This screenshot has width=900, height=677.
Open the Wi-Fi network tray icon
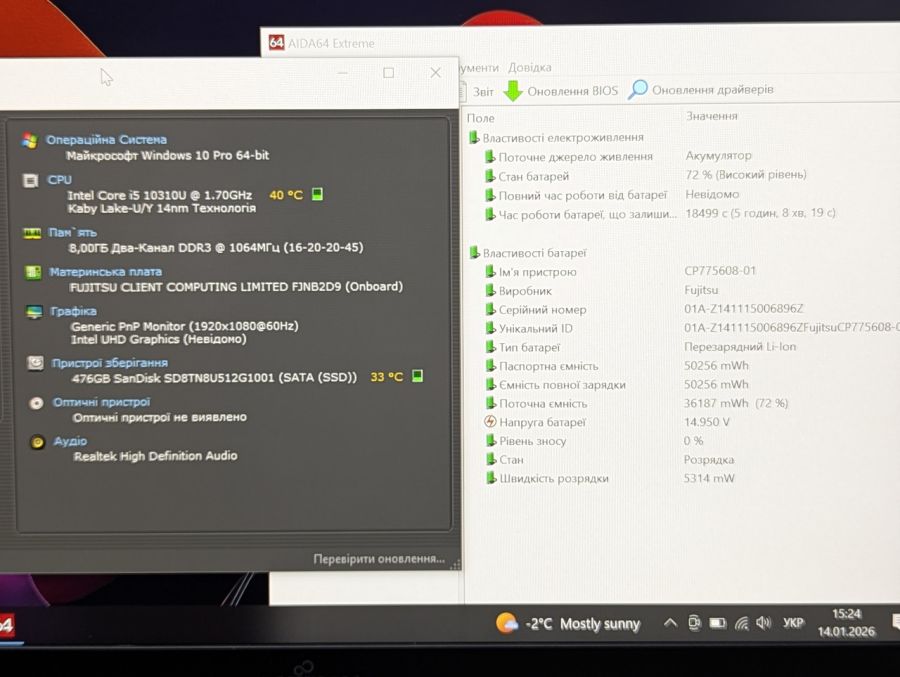pyautogui.click(x=742, y=622)
